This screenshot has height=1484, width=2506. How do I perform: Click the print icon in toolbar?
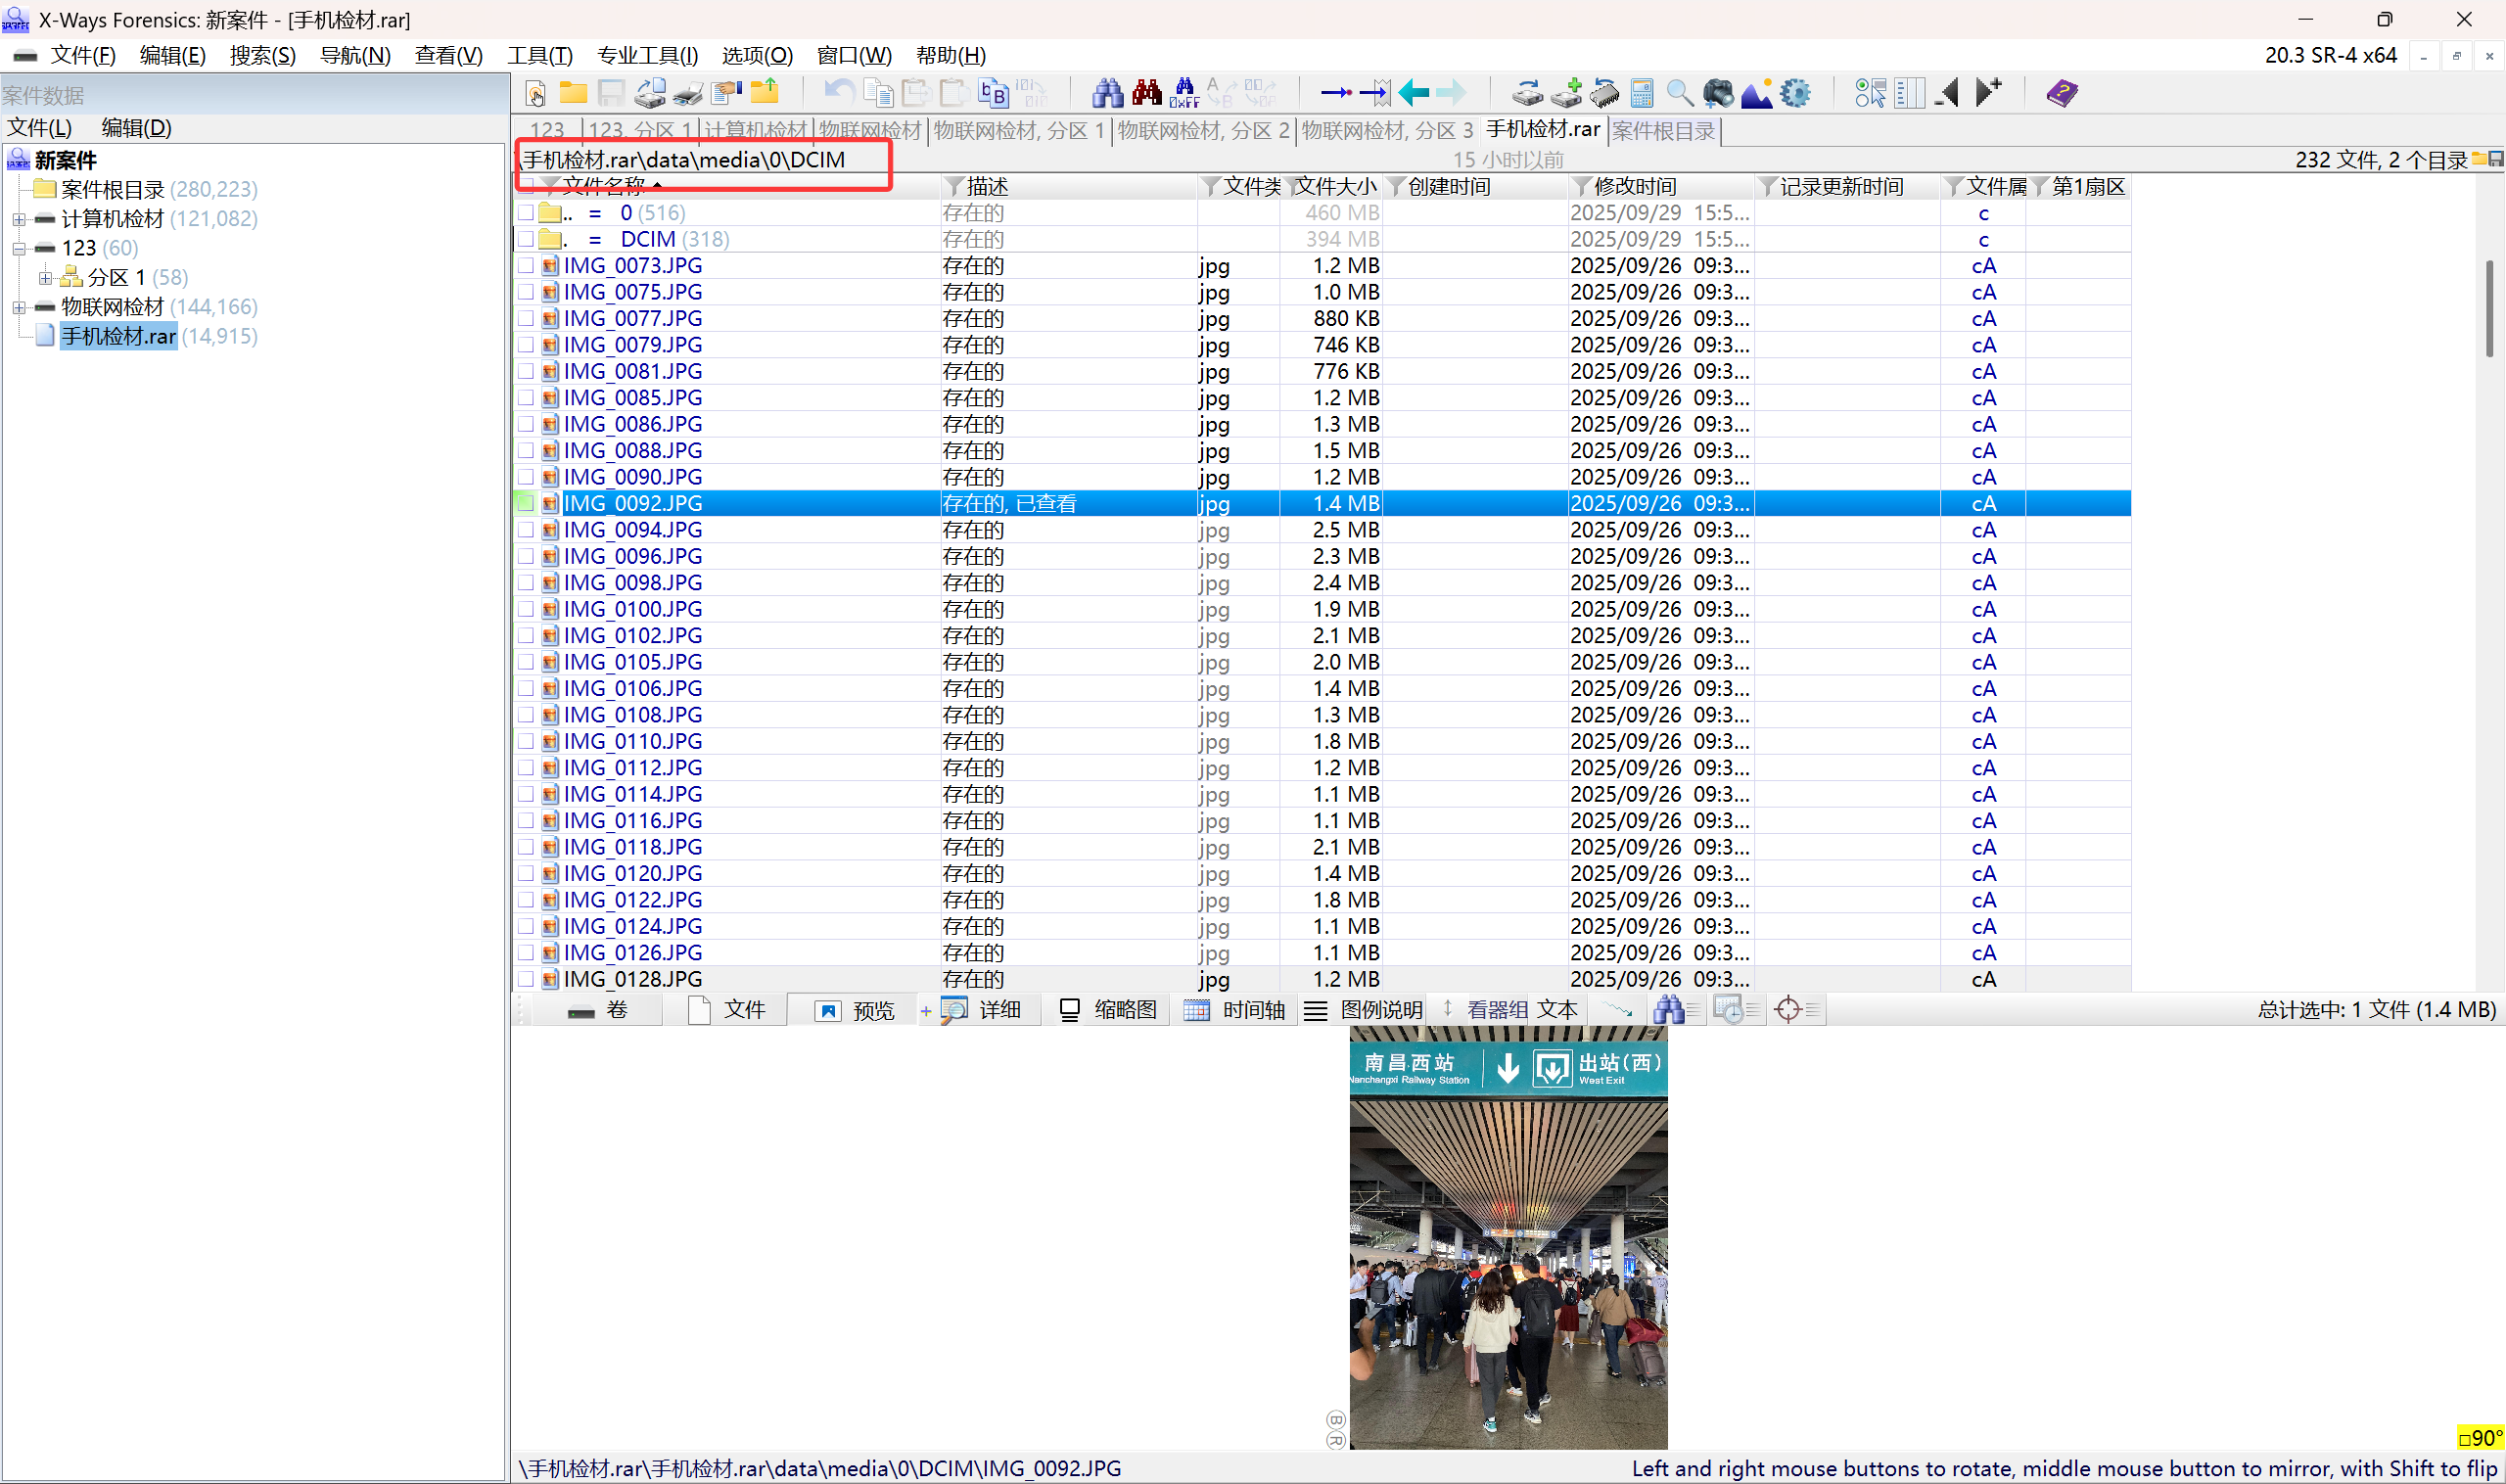688,93
